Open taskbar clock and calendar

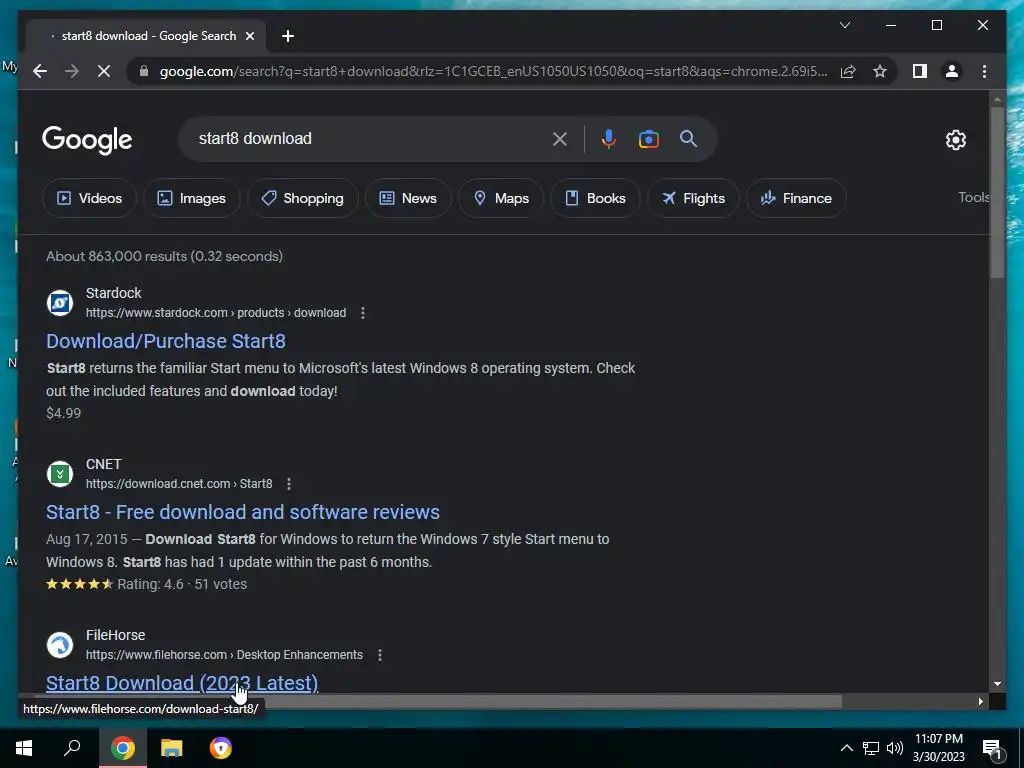[x=938, y=748]
